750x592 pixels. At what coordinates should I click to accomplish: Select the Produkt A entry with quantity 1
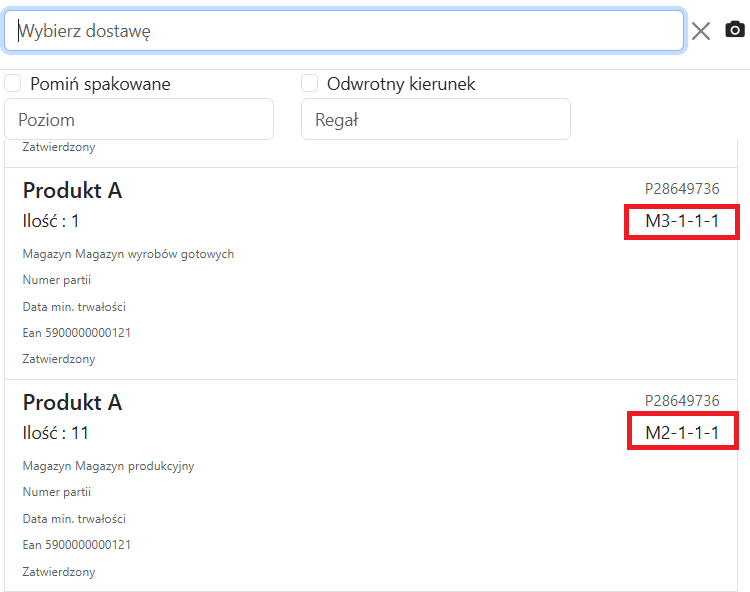tap(73, 190)
